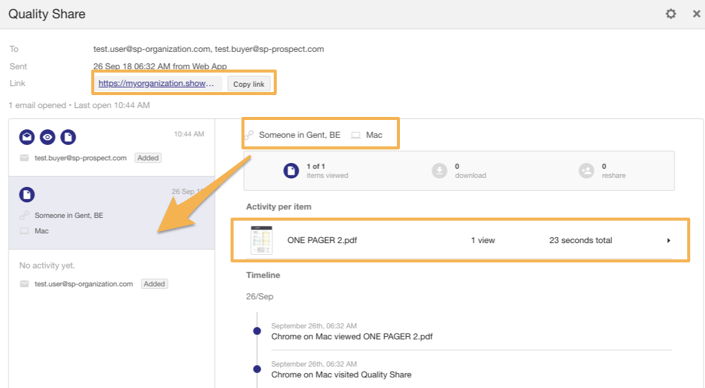Image resolution: width=705 pixels, height=388 pixels.
Task: Click the 26/Sep timeline date
Action: tap(259, 296)
